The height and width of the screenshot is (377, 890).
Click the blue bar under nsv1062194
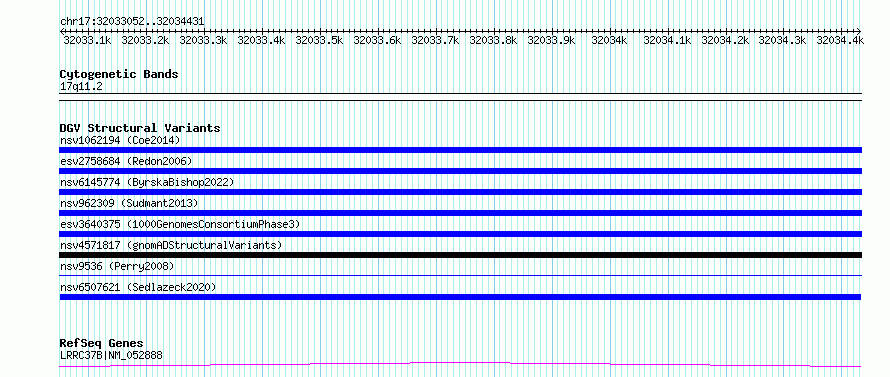click(x=460, y=150)
